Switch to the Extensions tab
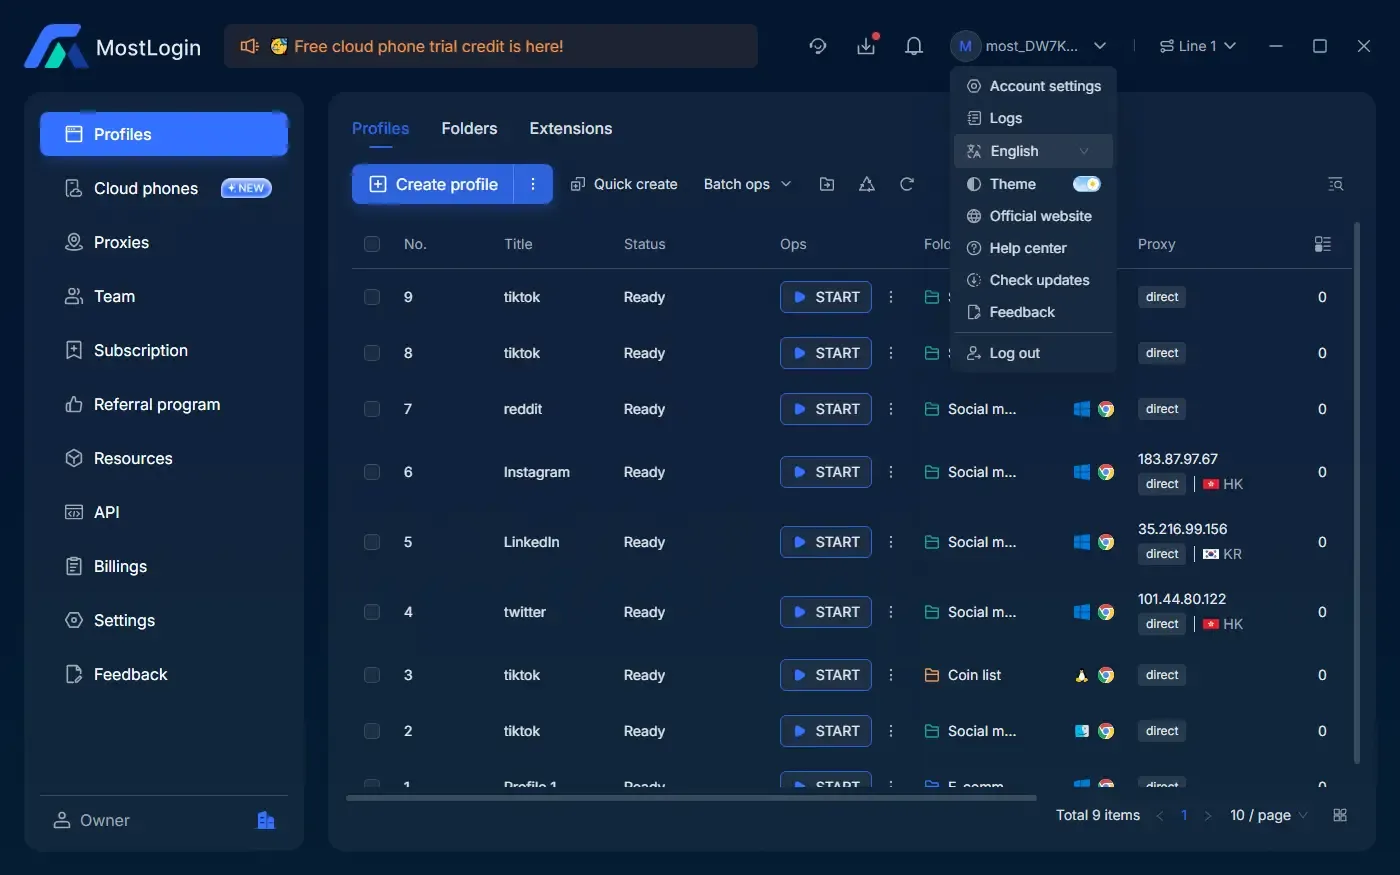This screenshot has width=1400, height=875. pyautogui.click(x=570, y=128)
